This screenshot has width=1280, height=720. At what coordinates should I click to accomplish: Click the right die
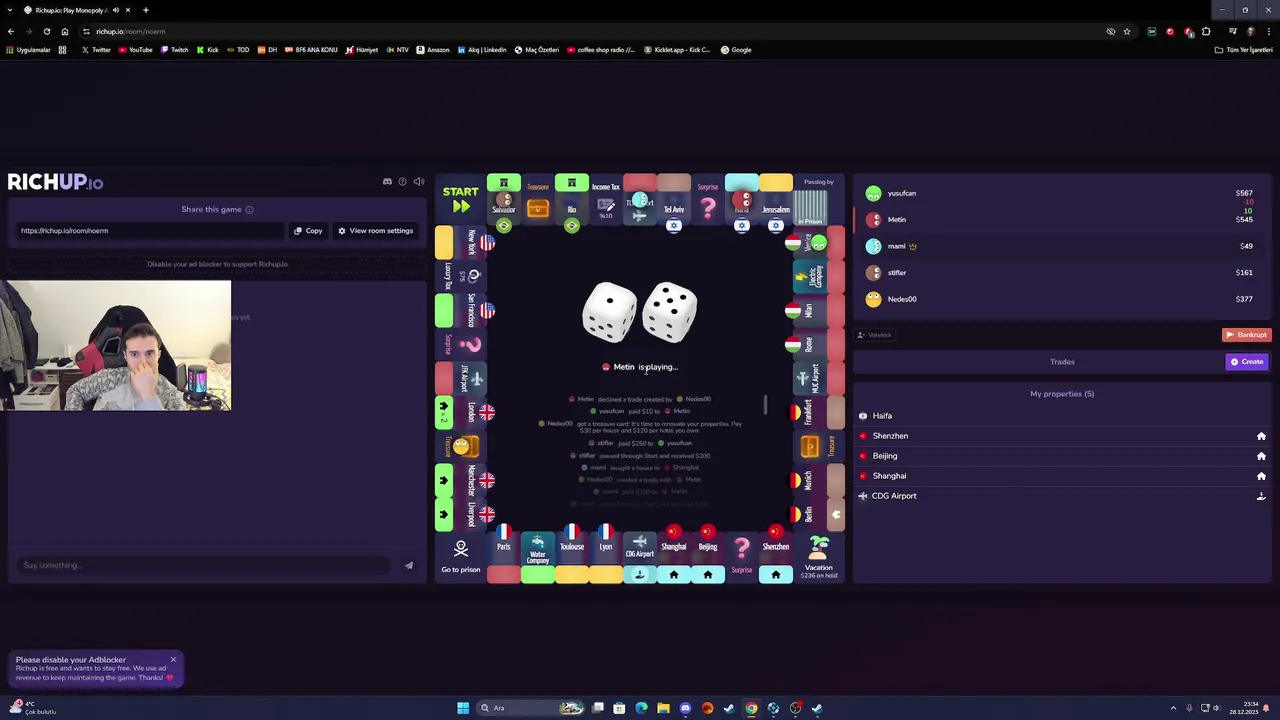(x=669, y=312)
